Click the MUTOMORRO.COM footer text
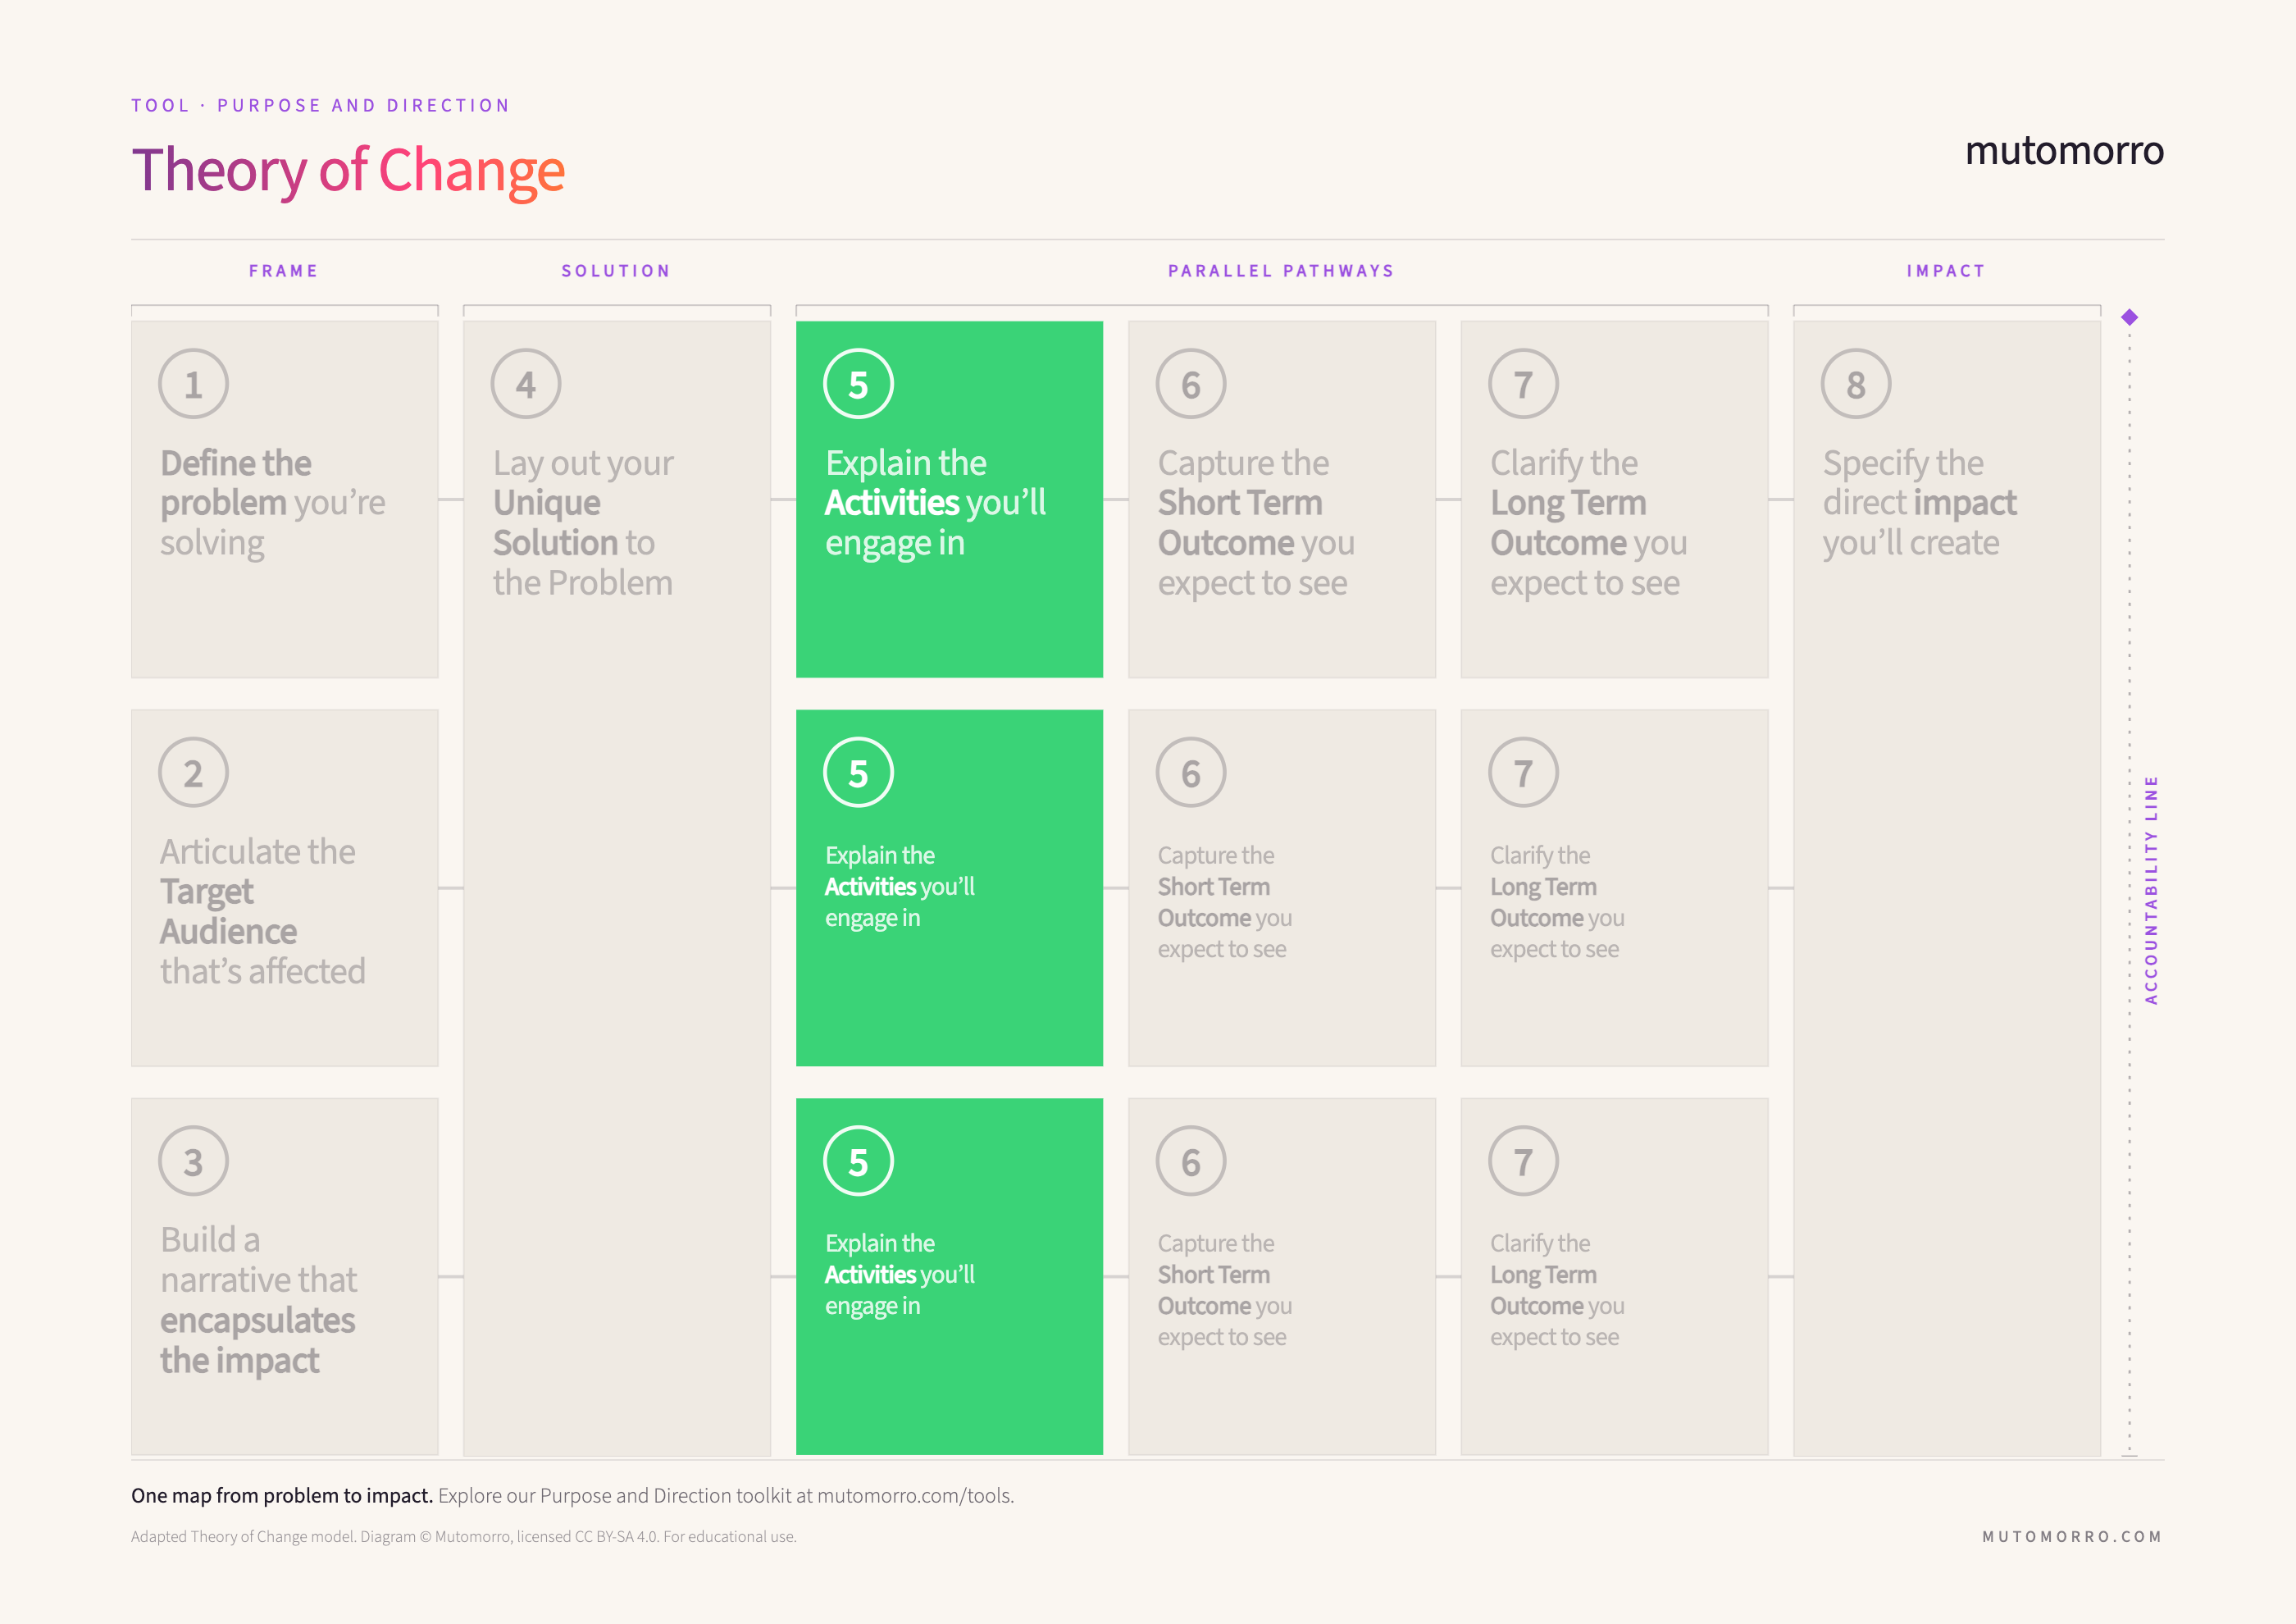 pyautogui.click(x=2072, y=1537)
